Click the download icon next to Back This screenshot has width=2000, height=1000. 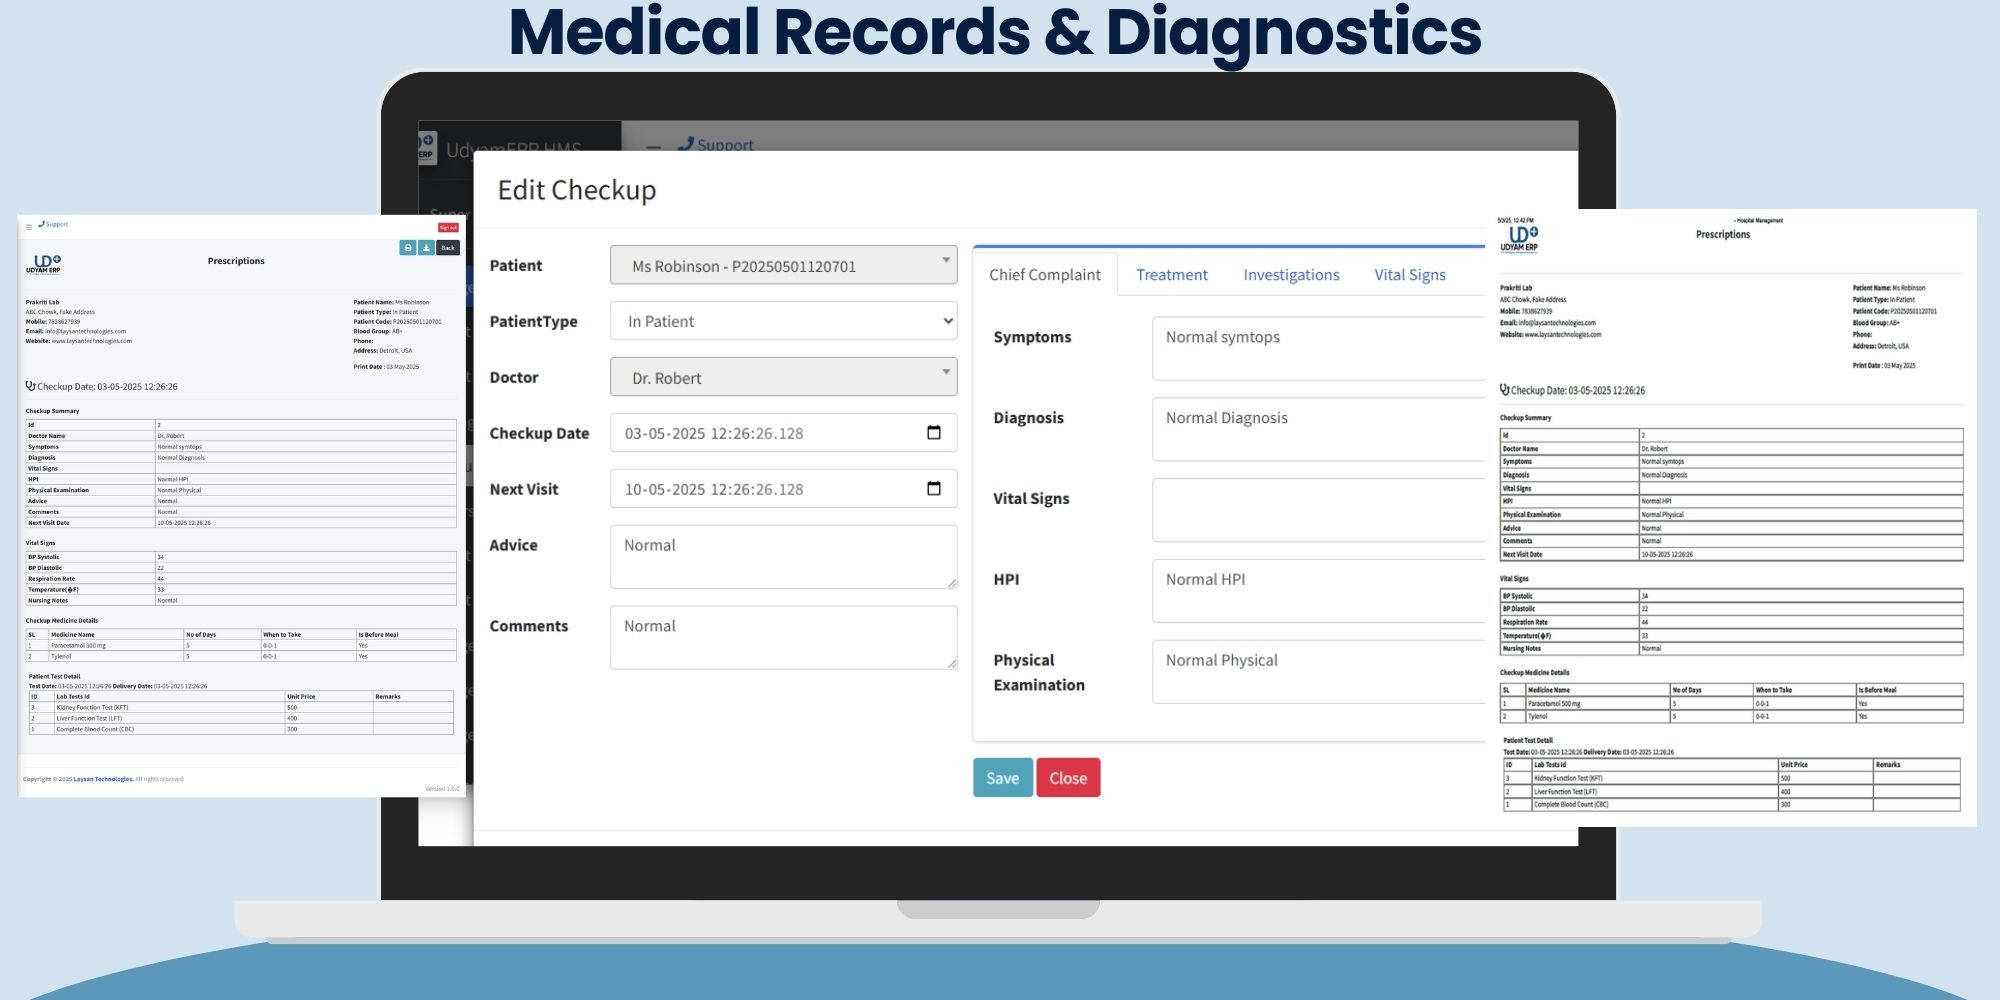(426, 247)
